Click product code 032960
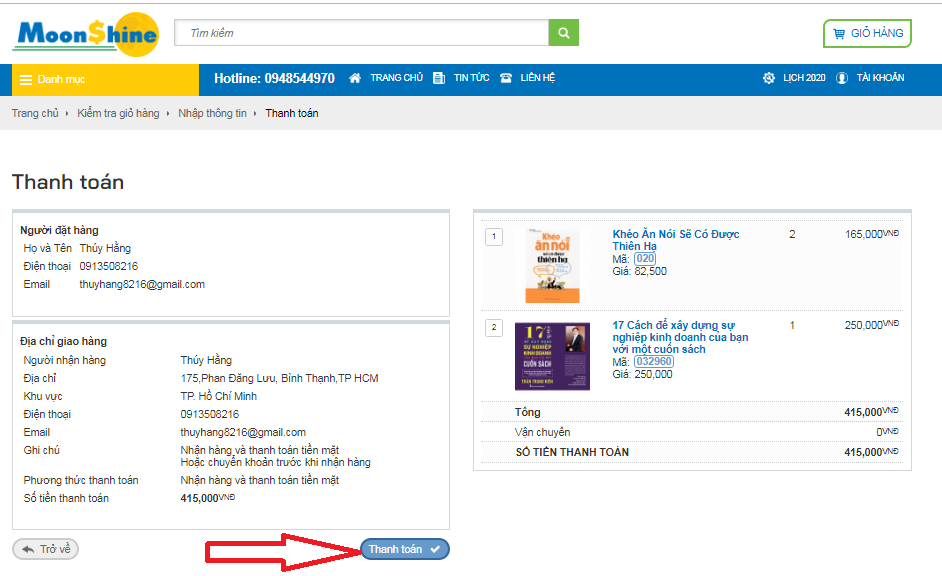The width and height of the screenshot is (942, 576). tap(653, 362)
